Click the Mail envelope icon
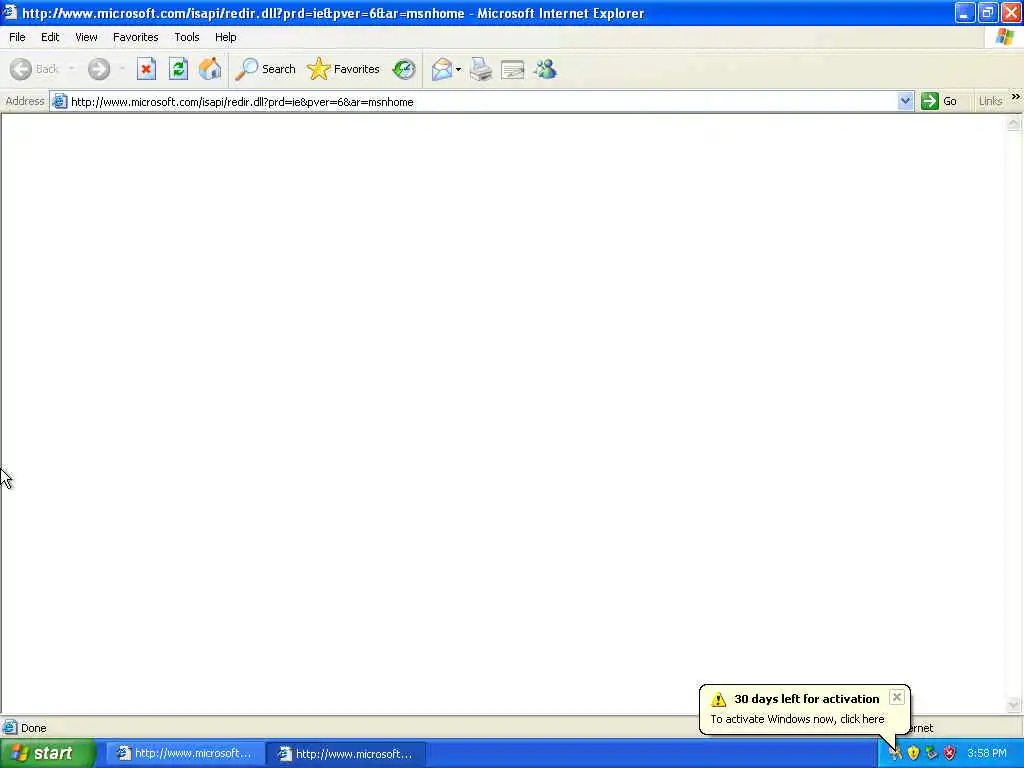This screenshot has width=1024, height=768. click(442, 69)
